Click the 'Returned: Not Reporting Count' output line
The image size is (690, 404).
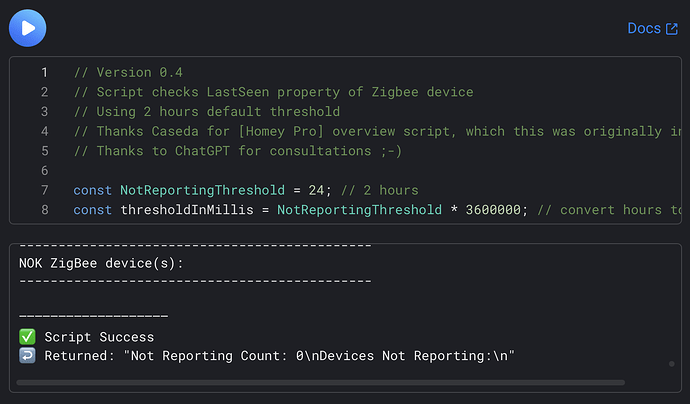pyautogui.click(x=279, y=356)
